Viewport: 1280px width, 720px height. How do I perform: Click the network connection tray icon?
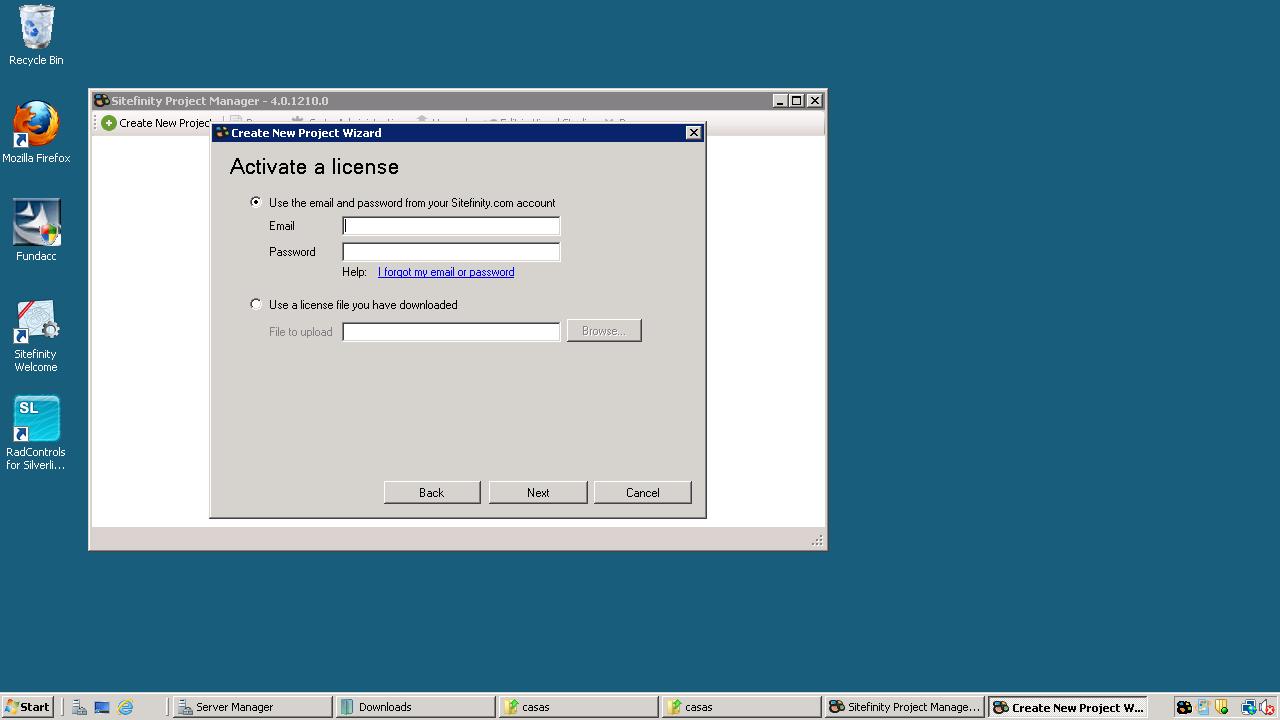click(1249, 707)
